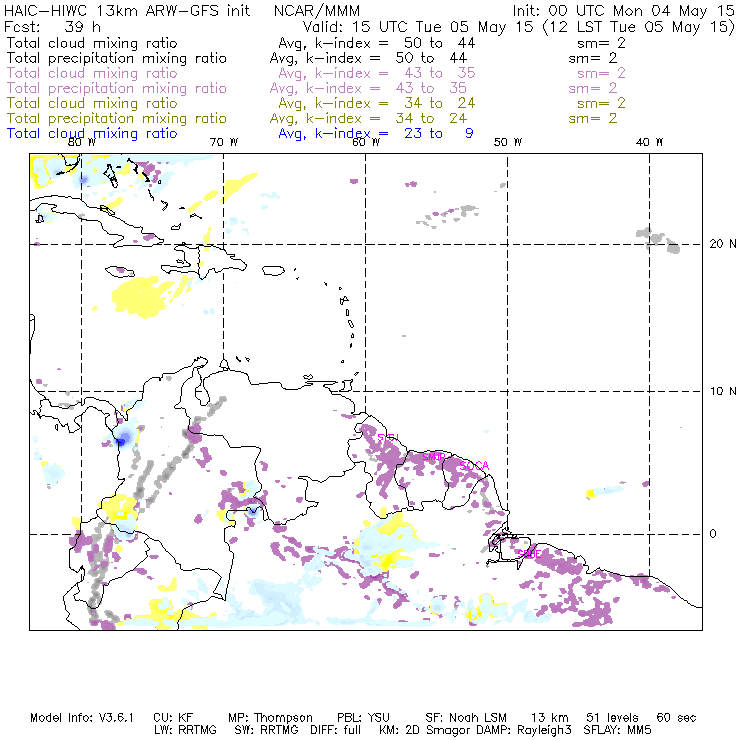Click the "SFLAY: MM5" text
740x740 pixels.
(617, 730)
